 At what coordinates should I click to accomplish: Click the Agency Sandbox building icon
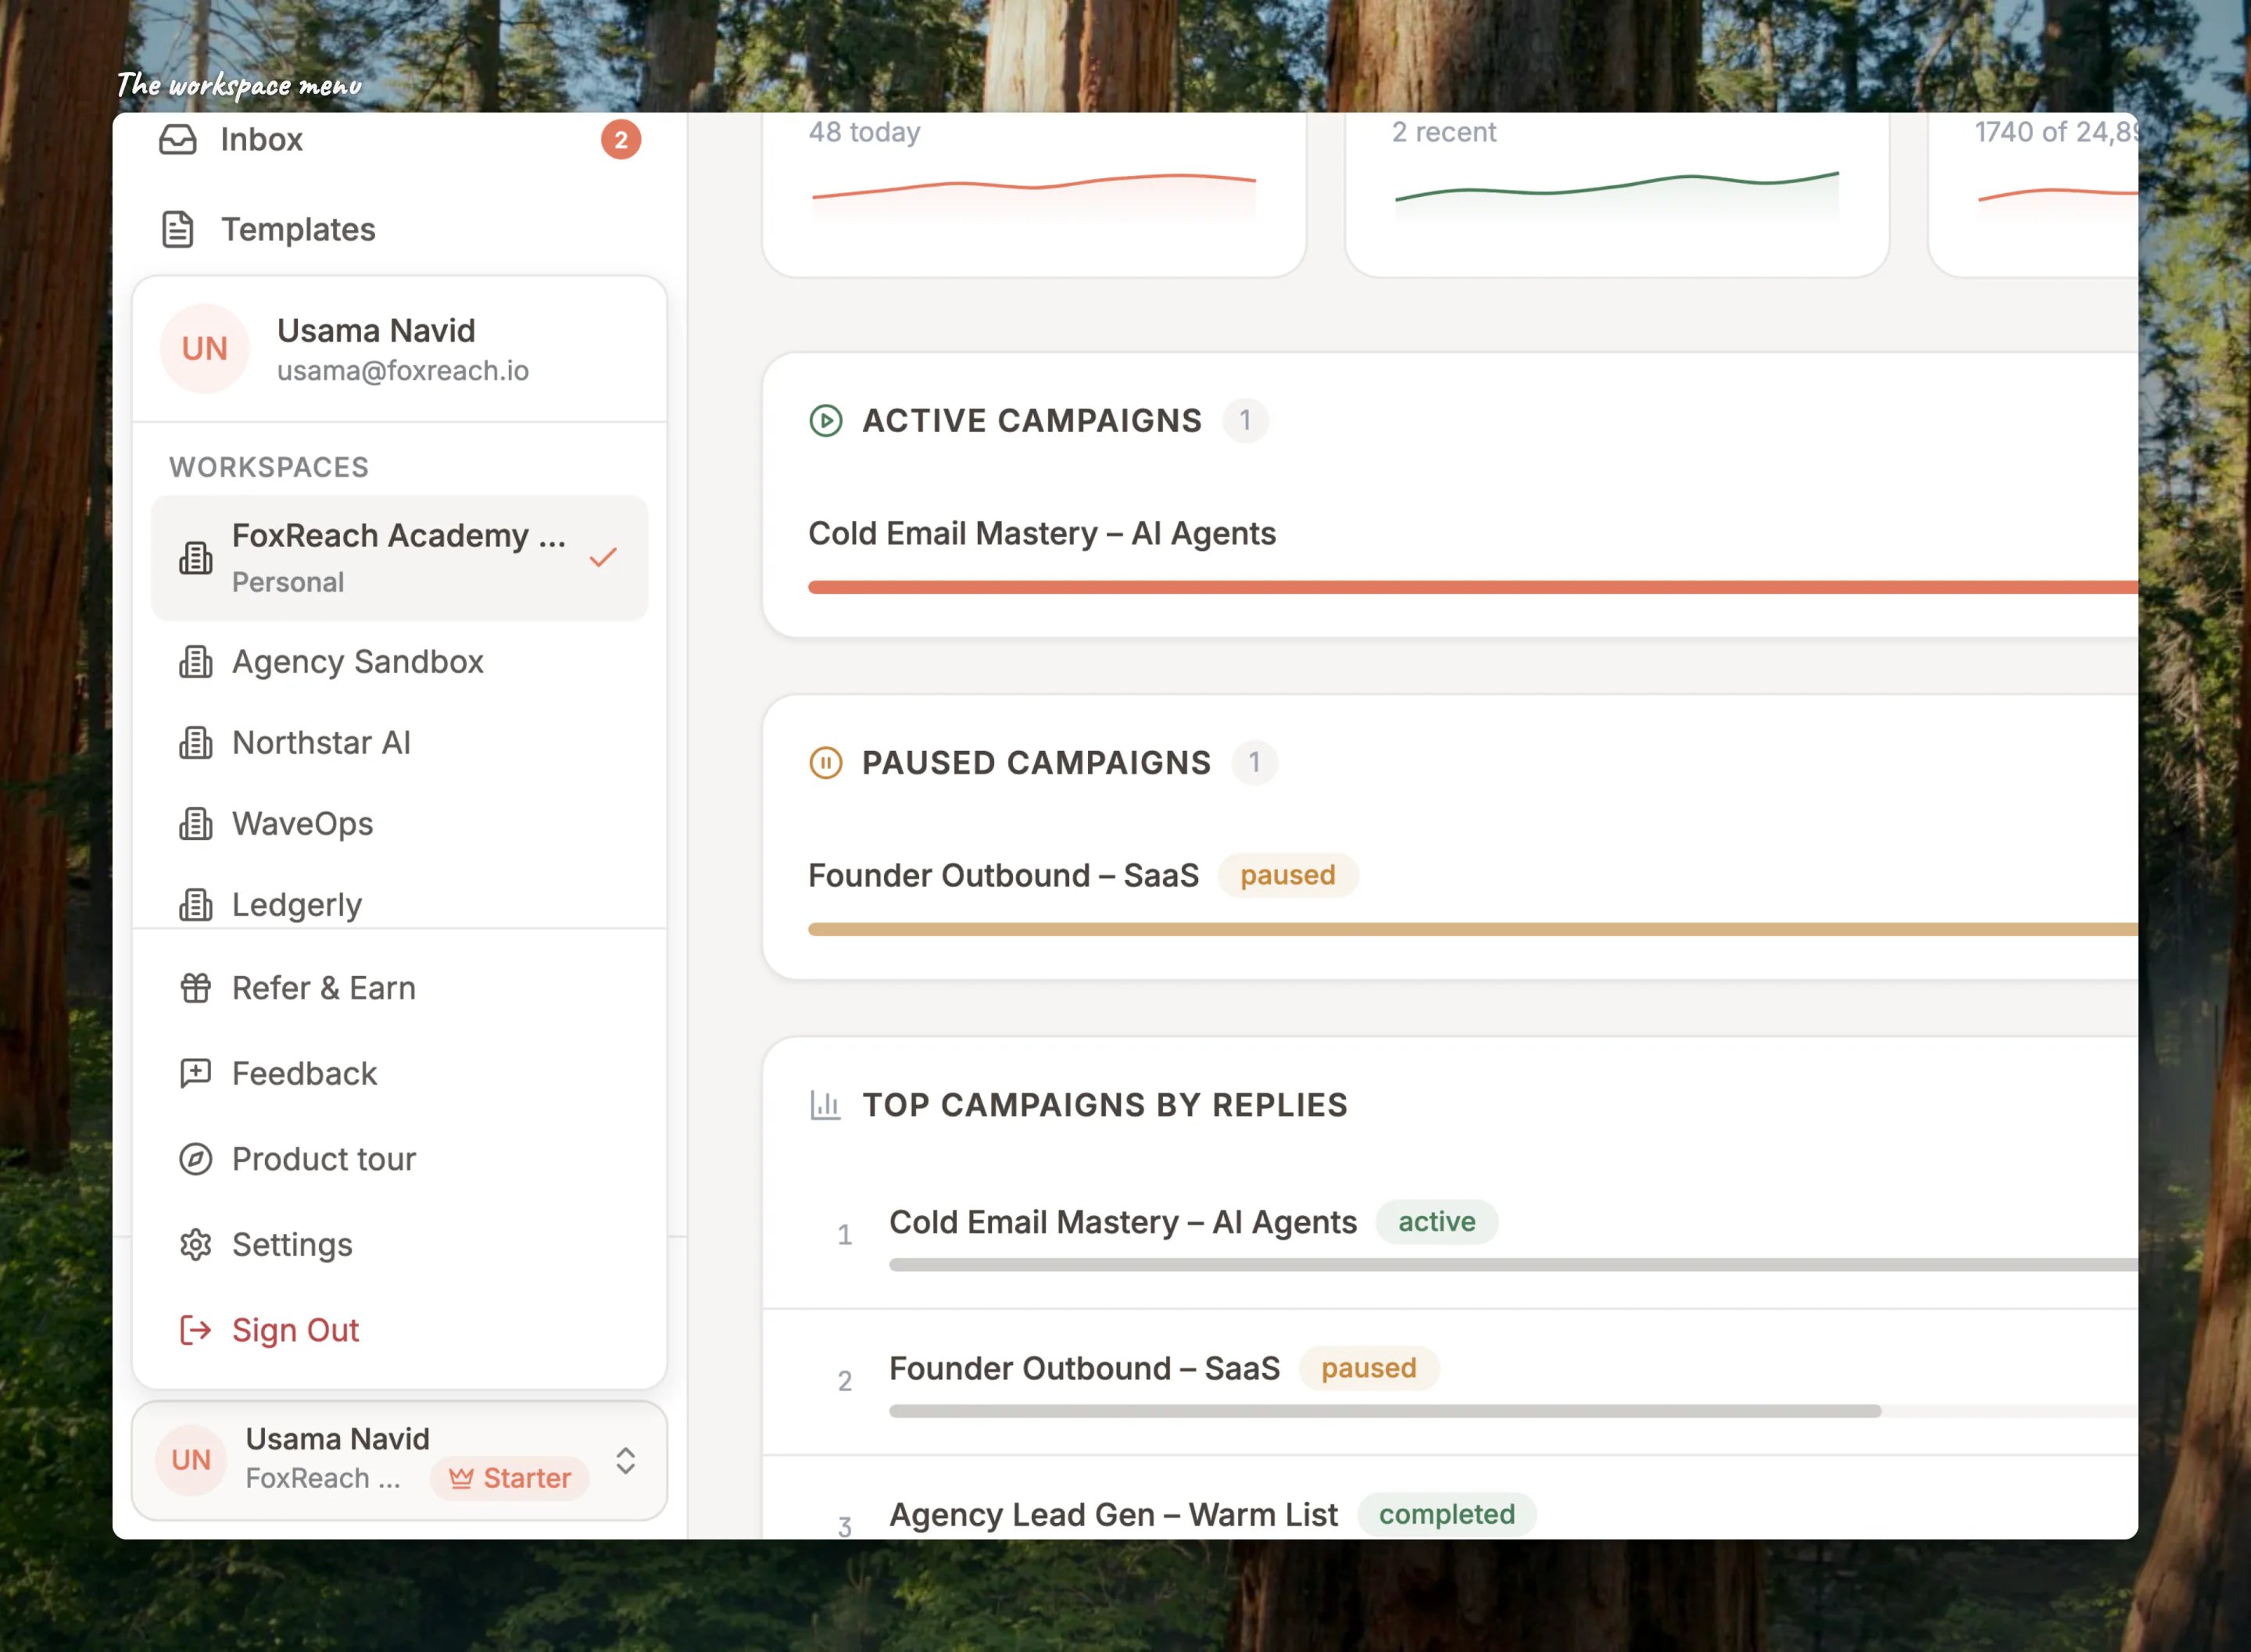[x=196, y=662]
